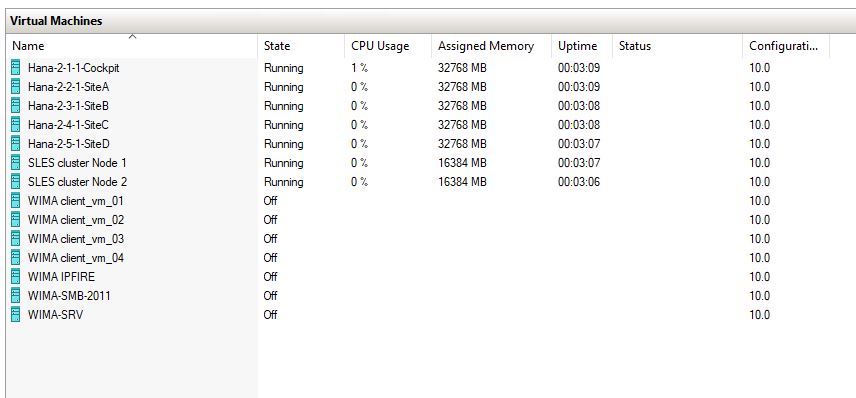The width and height of the screenshot is (856, 398).
Task: Click the Virtual Machines panel title
Action: pyautogui.click(x=56, y=21)
